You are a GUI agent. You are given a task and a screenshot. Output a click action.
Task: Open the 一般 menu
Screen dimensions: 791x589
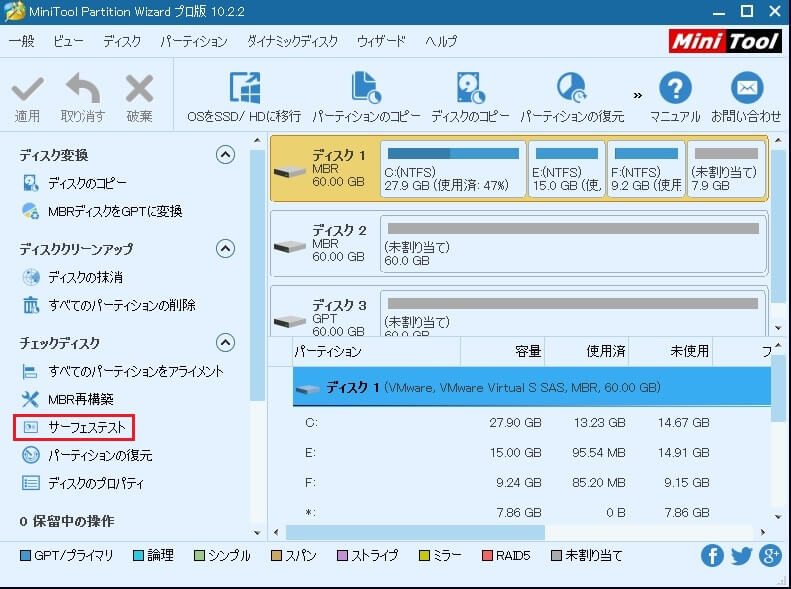click(x=22, y=41)
